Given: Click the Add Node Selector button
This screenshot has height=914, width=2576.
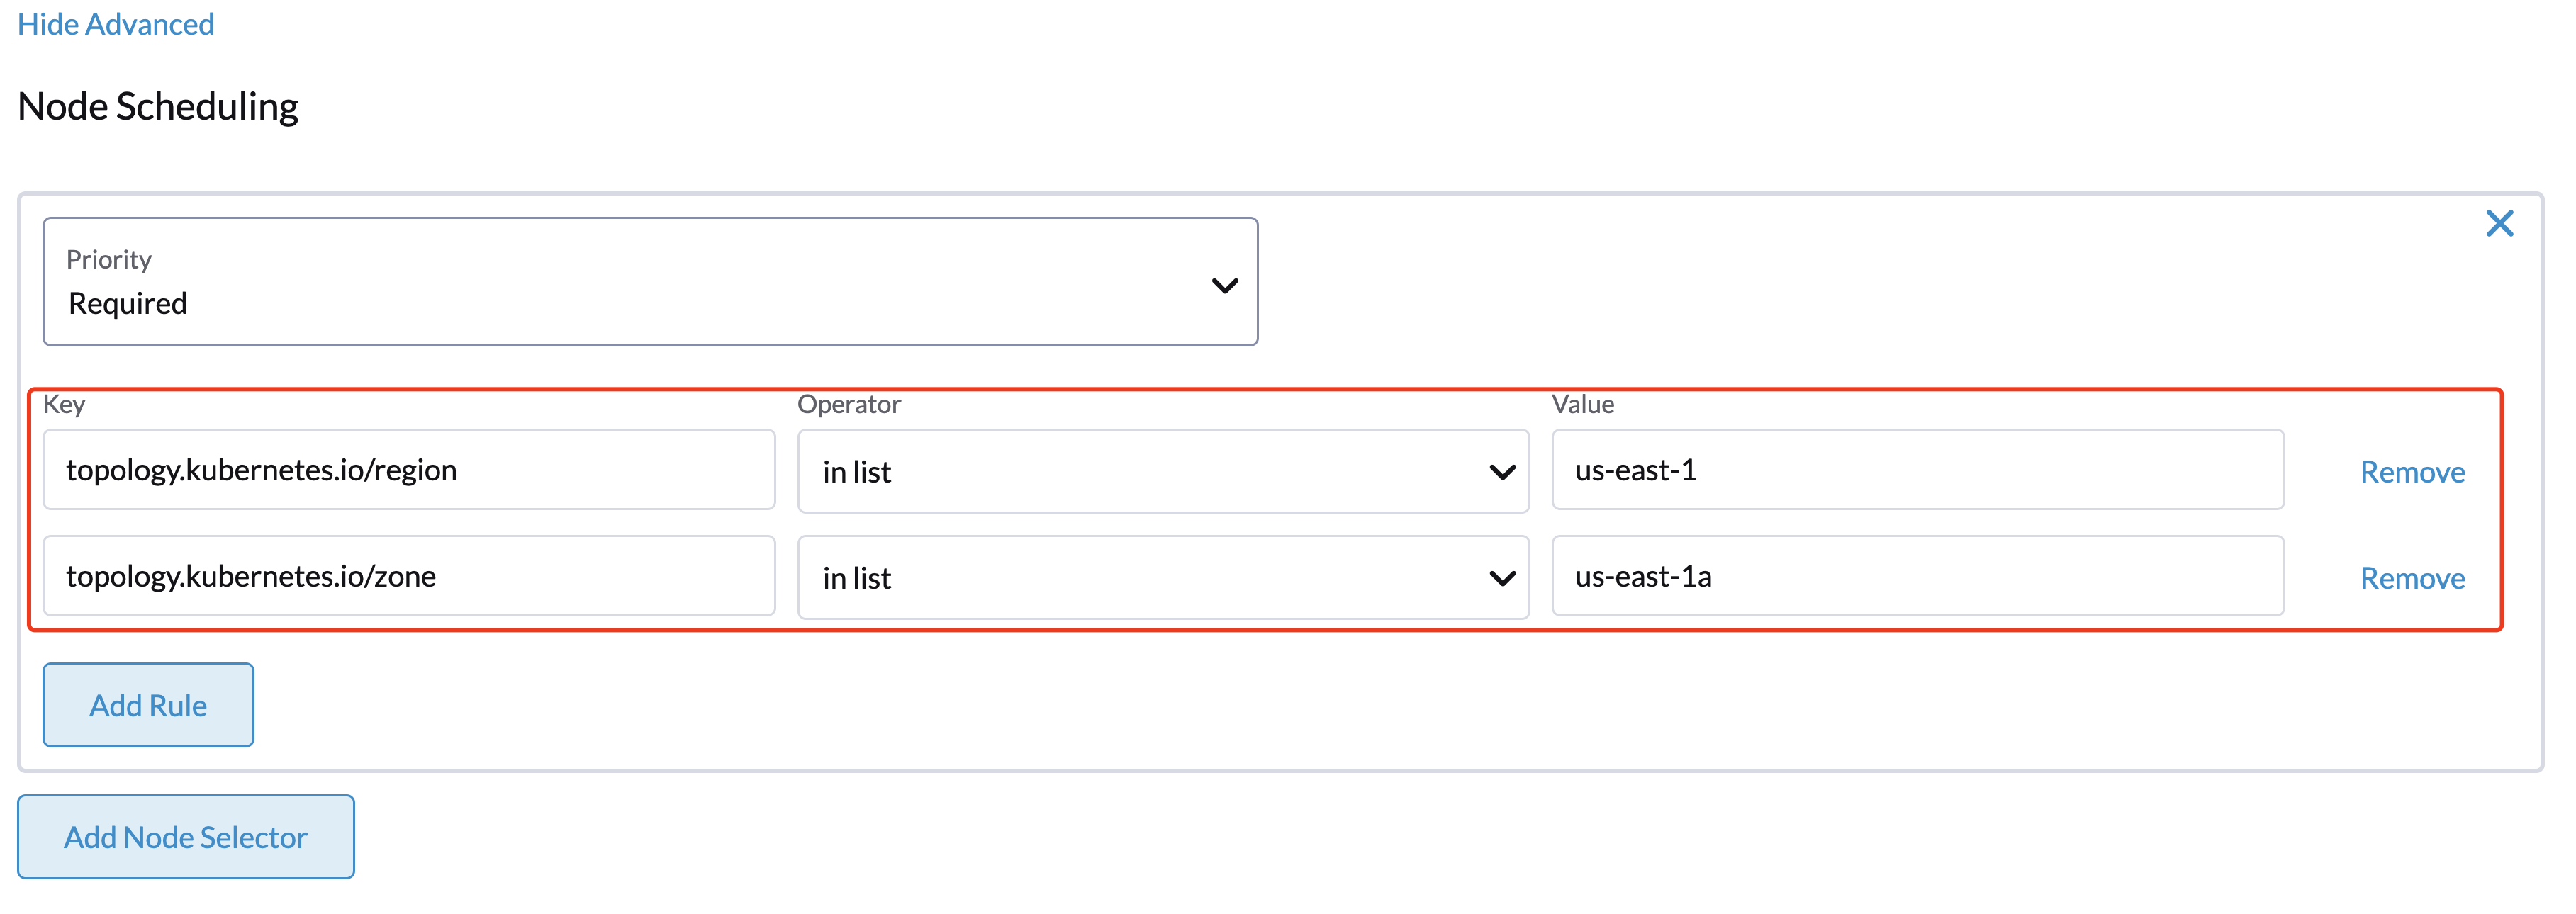Looking at the screenshot, I should pos(186,837).
